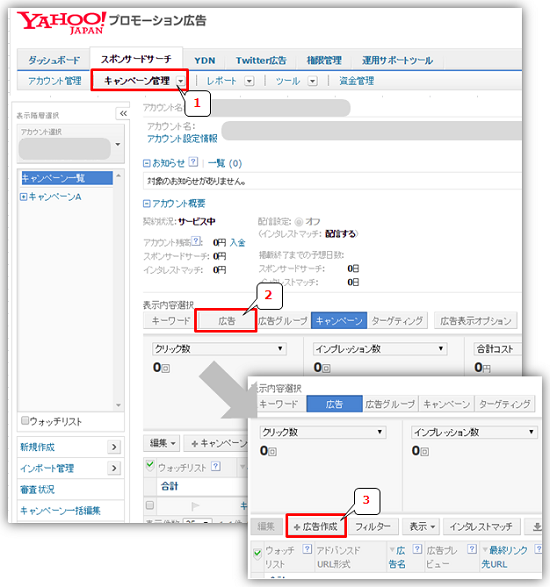Click the +広告作成 button
Viewport: 550px width, 587px height.
316,527
